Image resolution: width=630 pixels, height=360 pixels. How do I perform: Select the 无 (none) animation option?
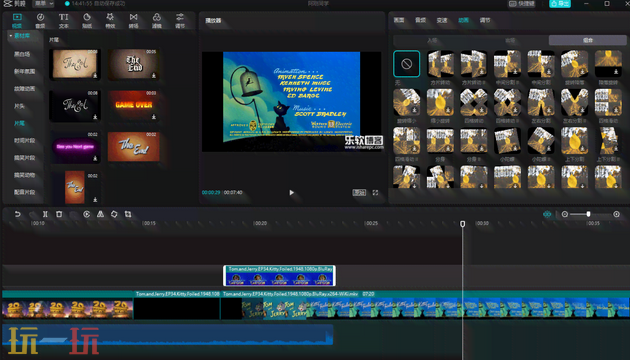pos(407,63)
